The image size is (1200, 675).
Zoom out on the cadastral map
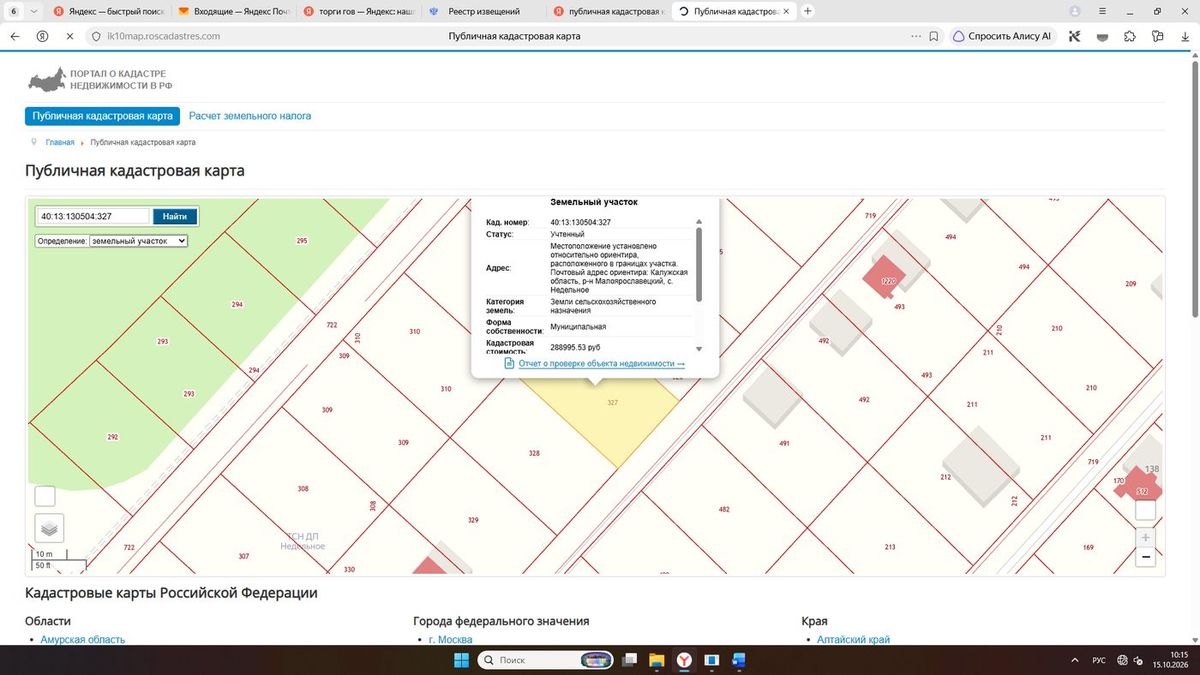(x=1146, y=557)
